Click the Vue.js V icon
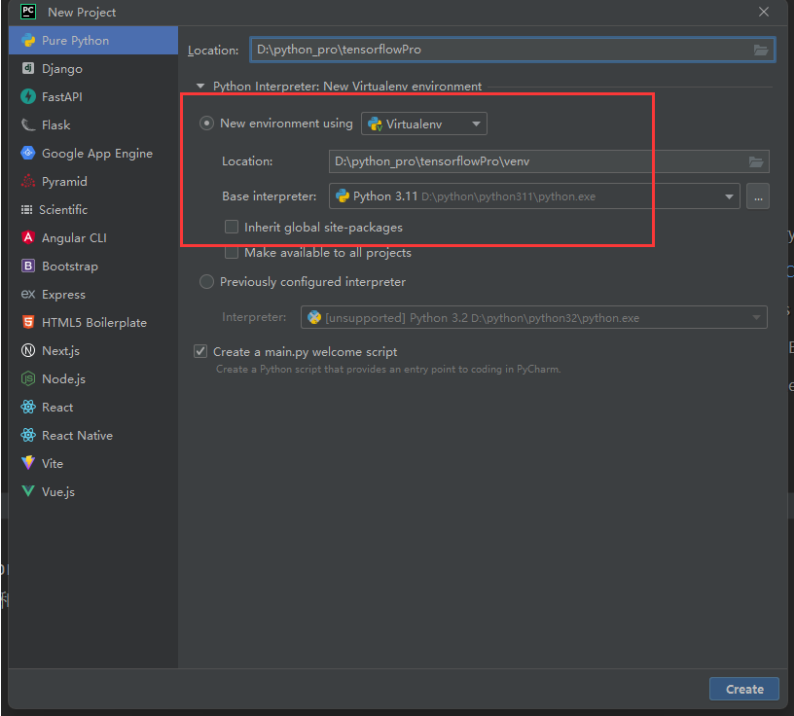 tap(28, 491)
